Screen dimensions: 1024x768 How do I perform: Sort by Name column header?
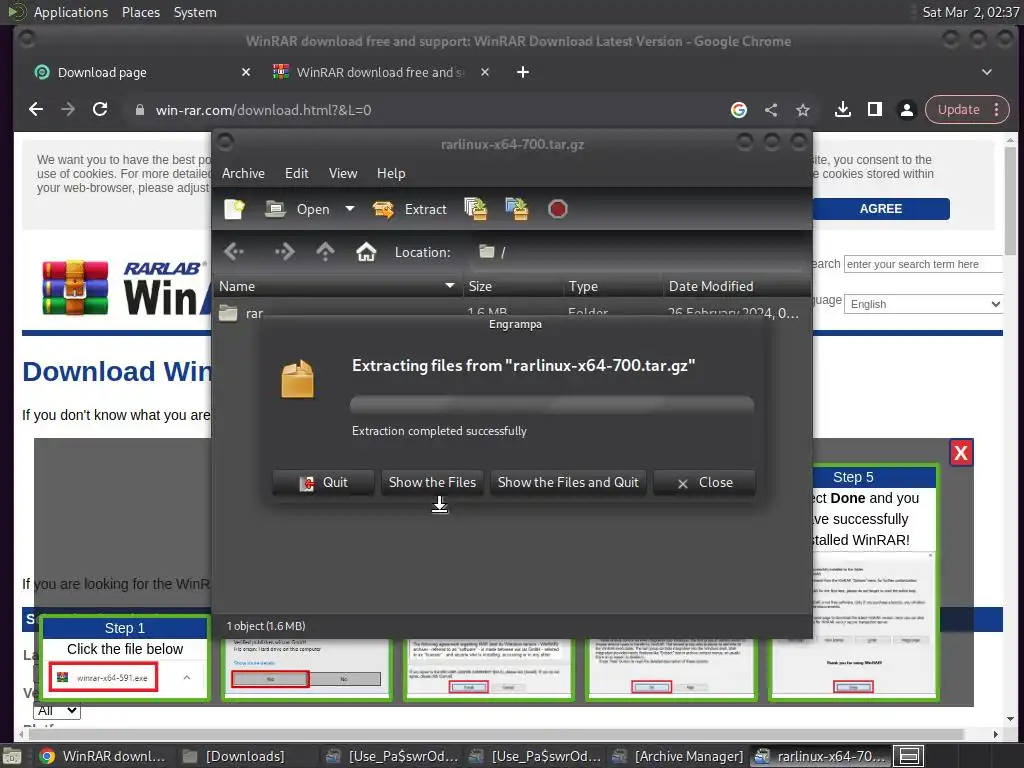point(337,286)
